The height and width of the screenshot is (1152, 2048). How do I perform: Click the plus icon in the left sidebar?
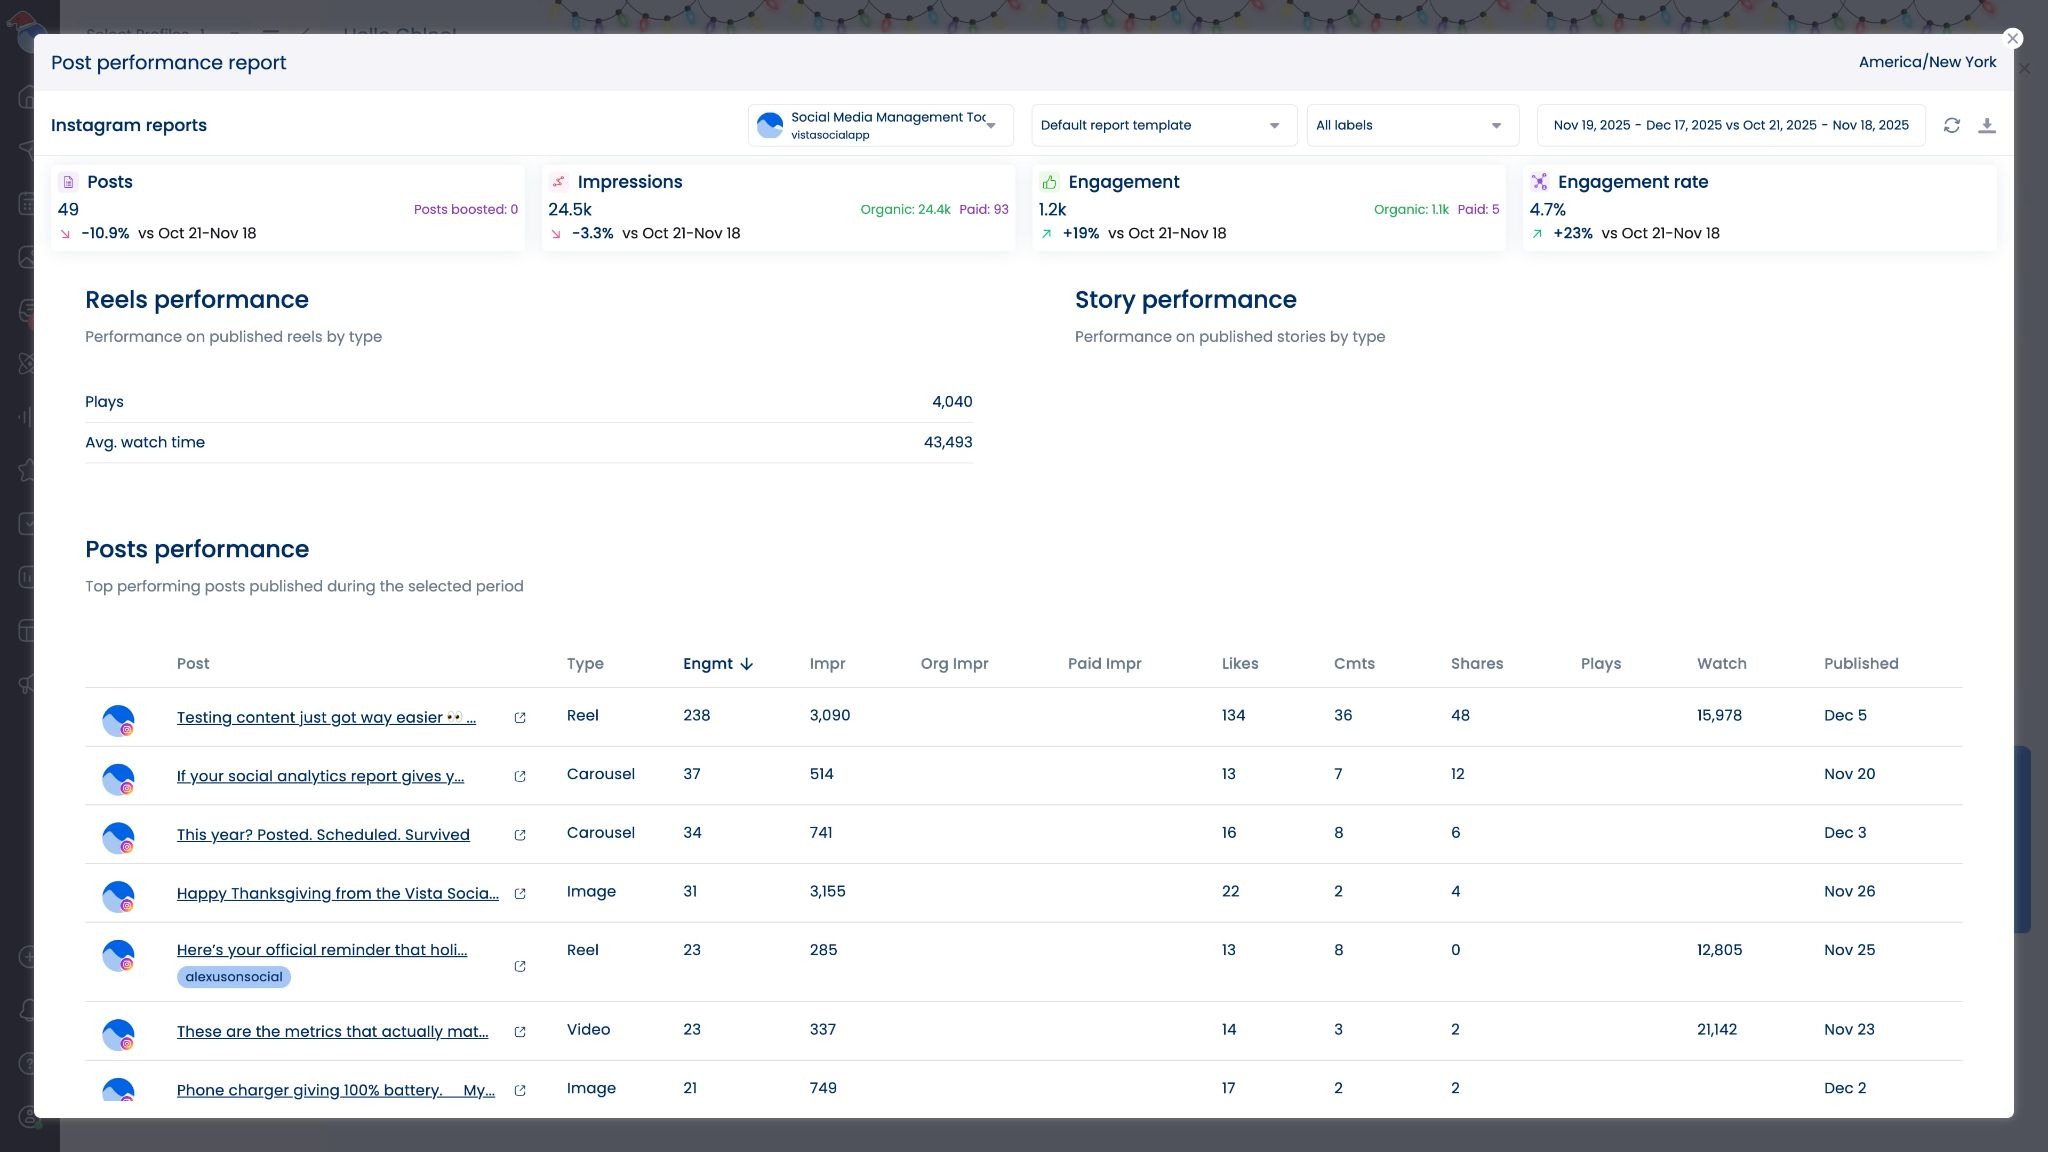click(28, 956)
